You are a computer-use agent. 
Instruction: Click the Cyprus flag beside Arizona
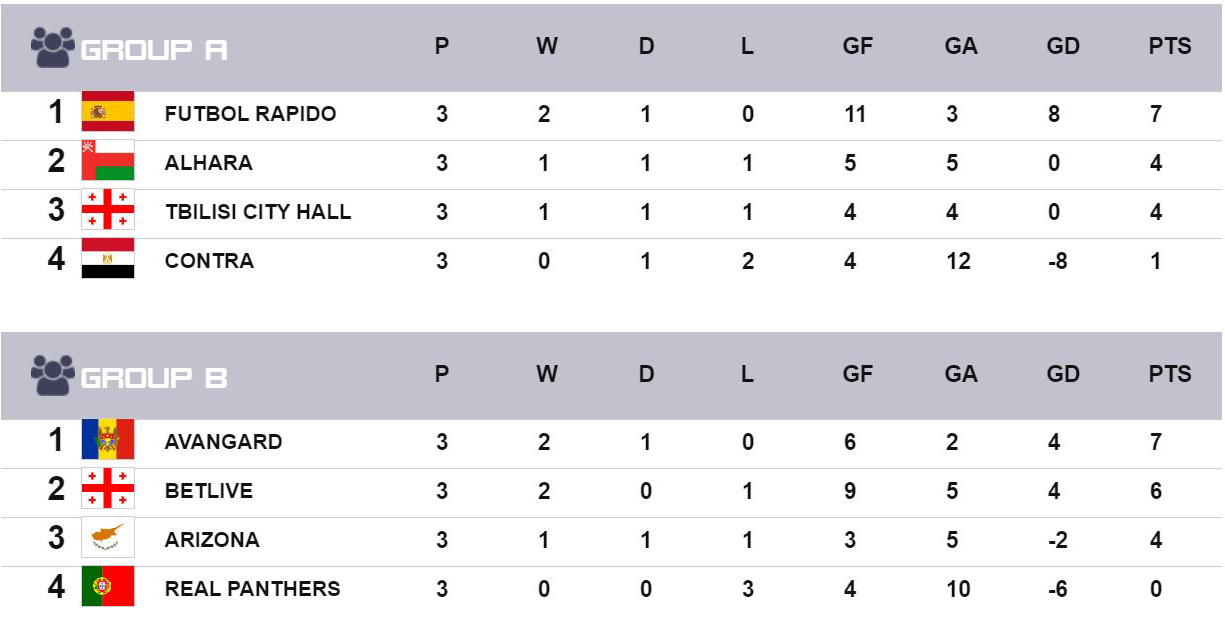[108, 538]
